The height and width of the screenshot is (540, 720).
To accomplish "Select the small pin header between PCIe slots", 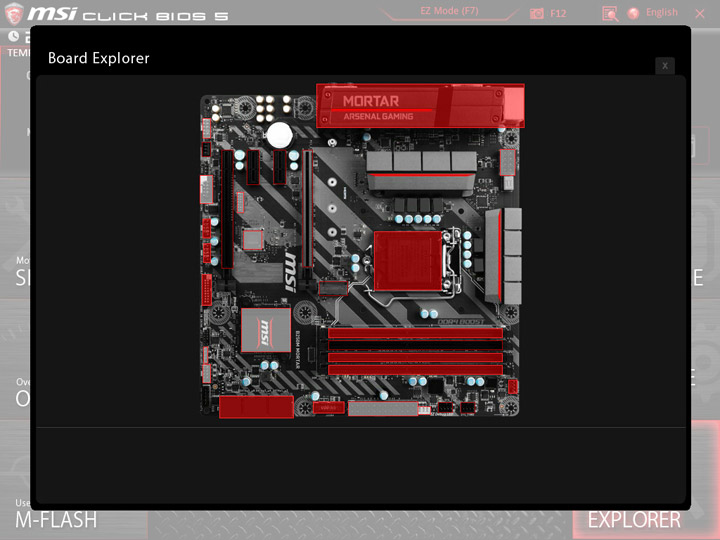I will [240, 202].
